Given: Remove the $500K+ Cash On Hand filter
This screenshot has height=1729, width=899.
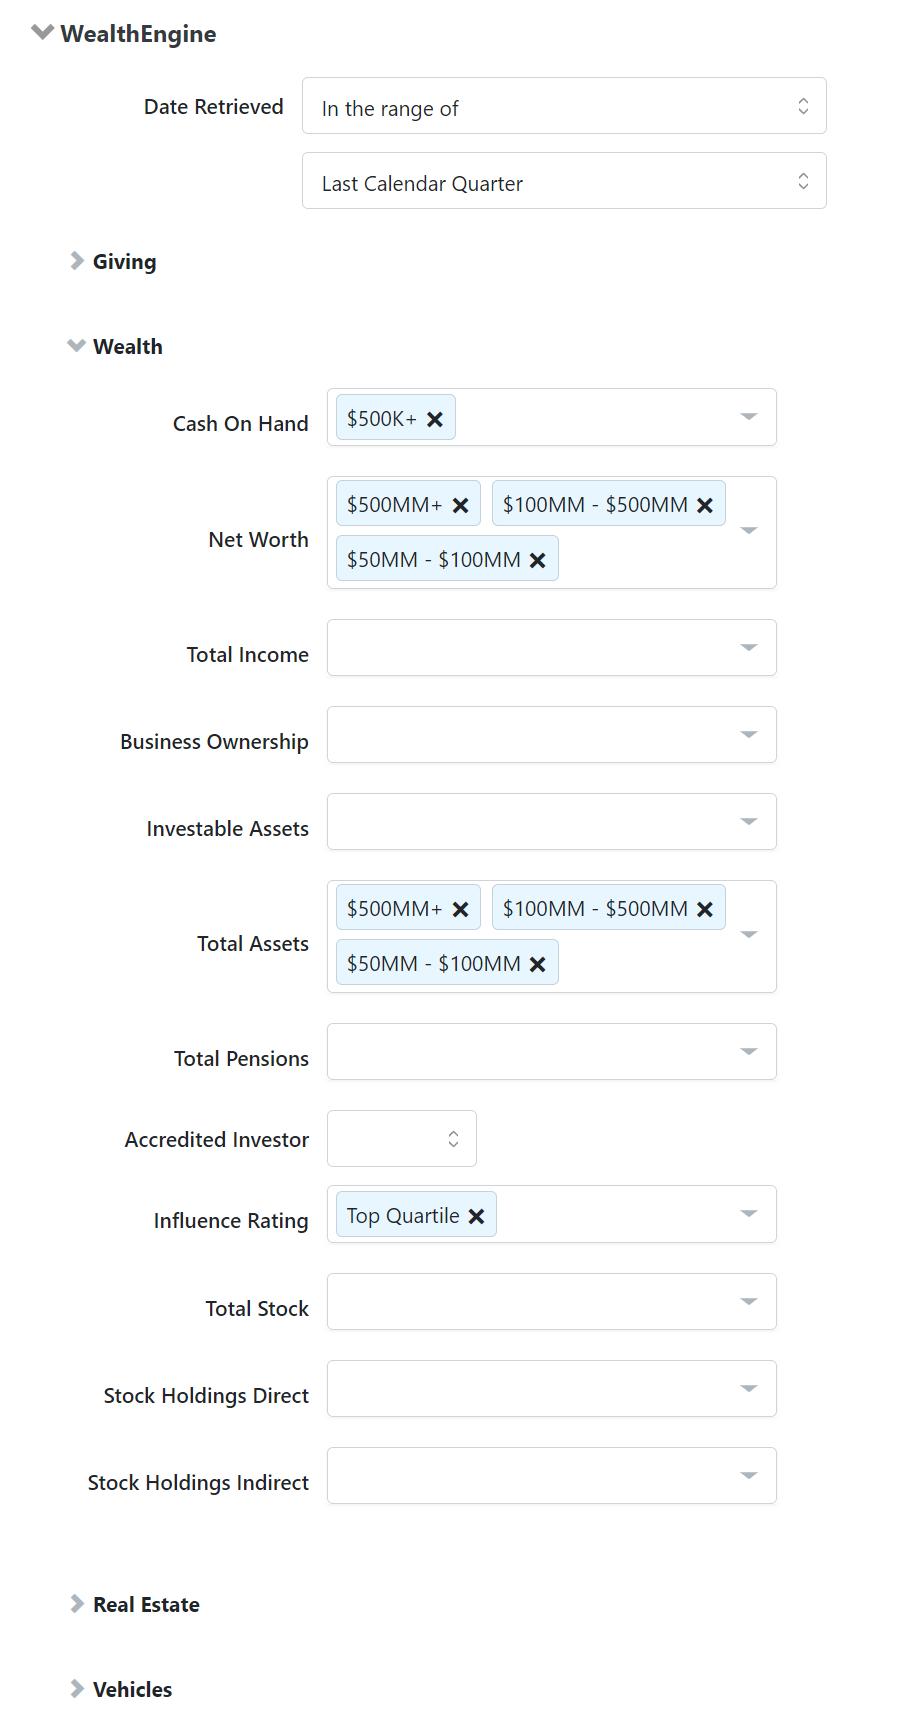Looking at the screenshot, I should 435,418.
